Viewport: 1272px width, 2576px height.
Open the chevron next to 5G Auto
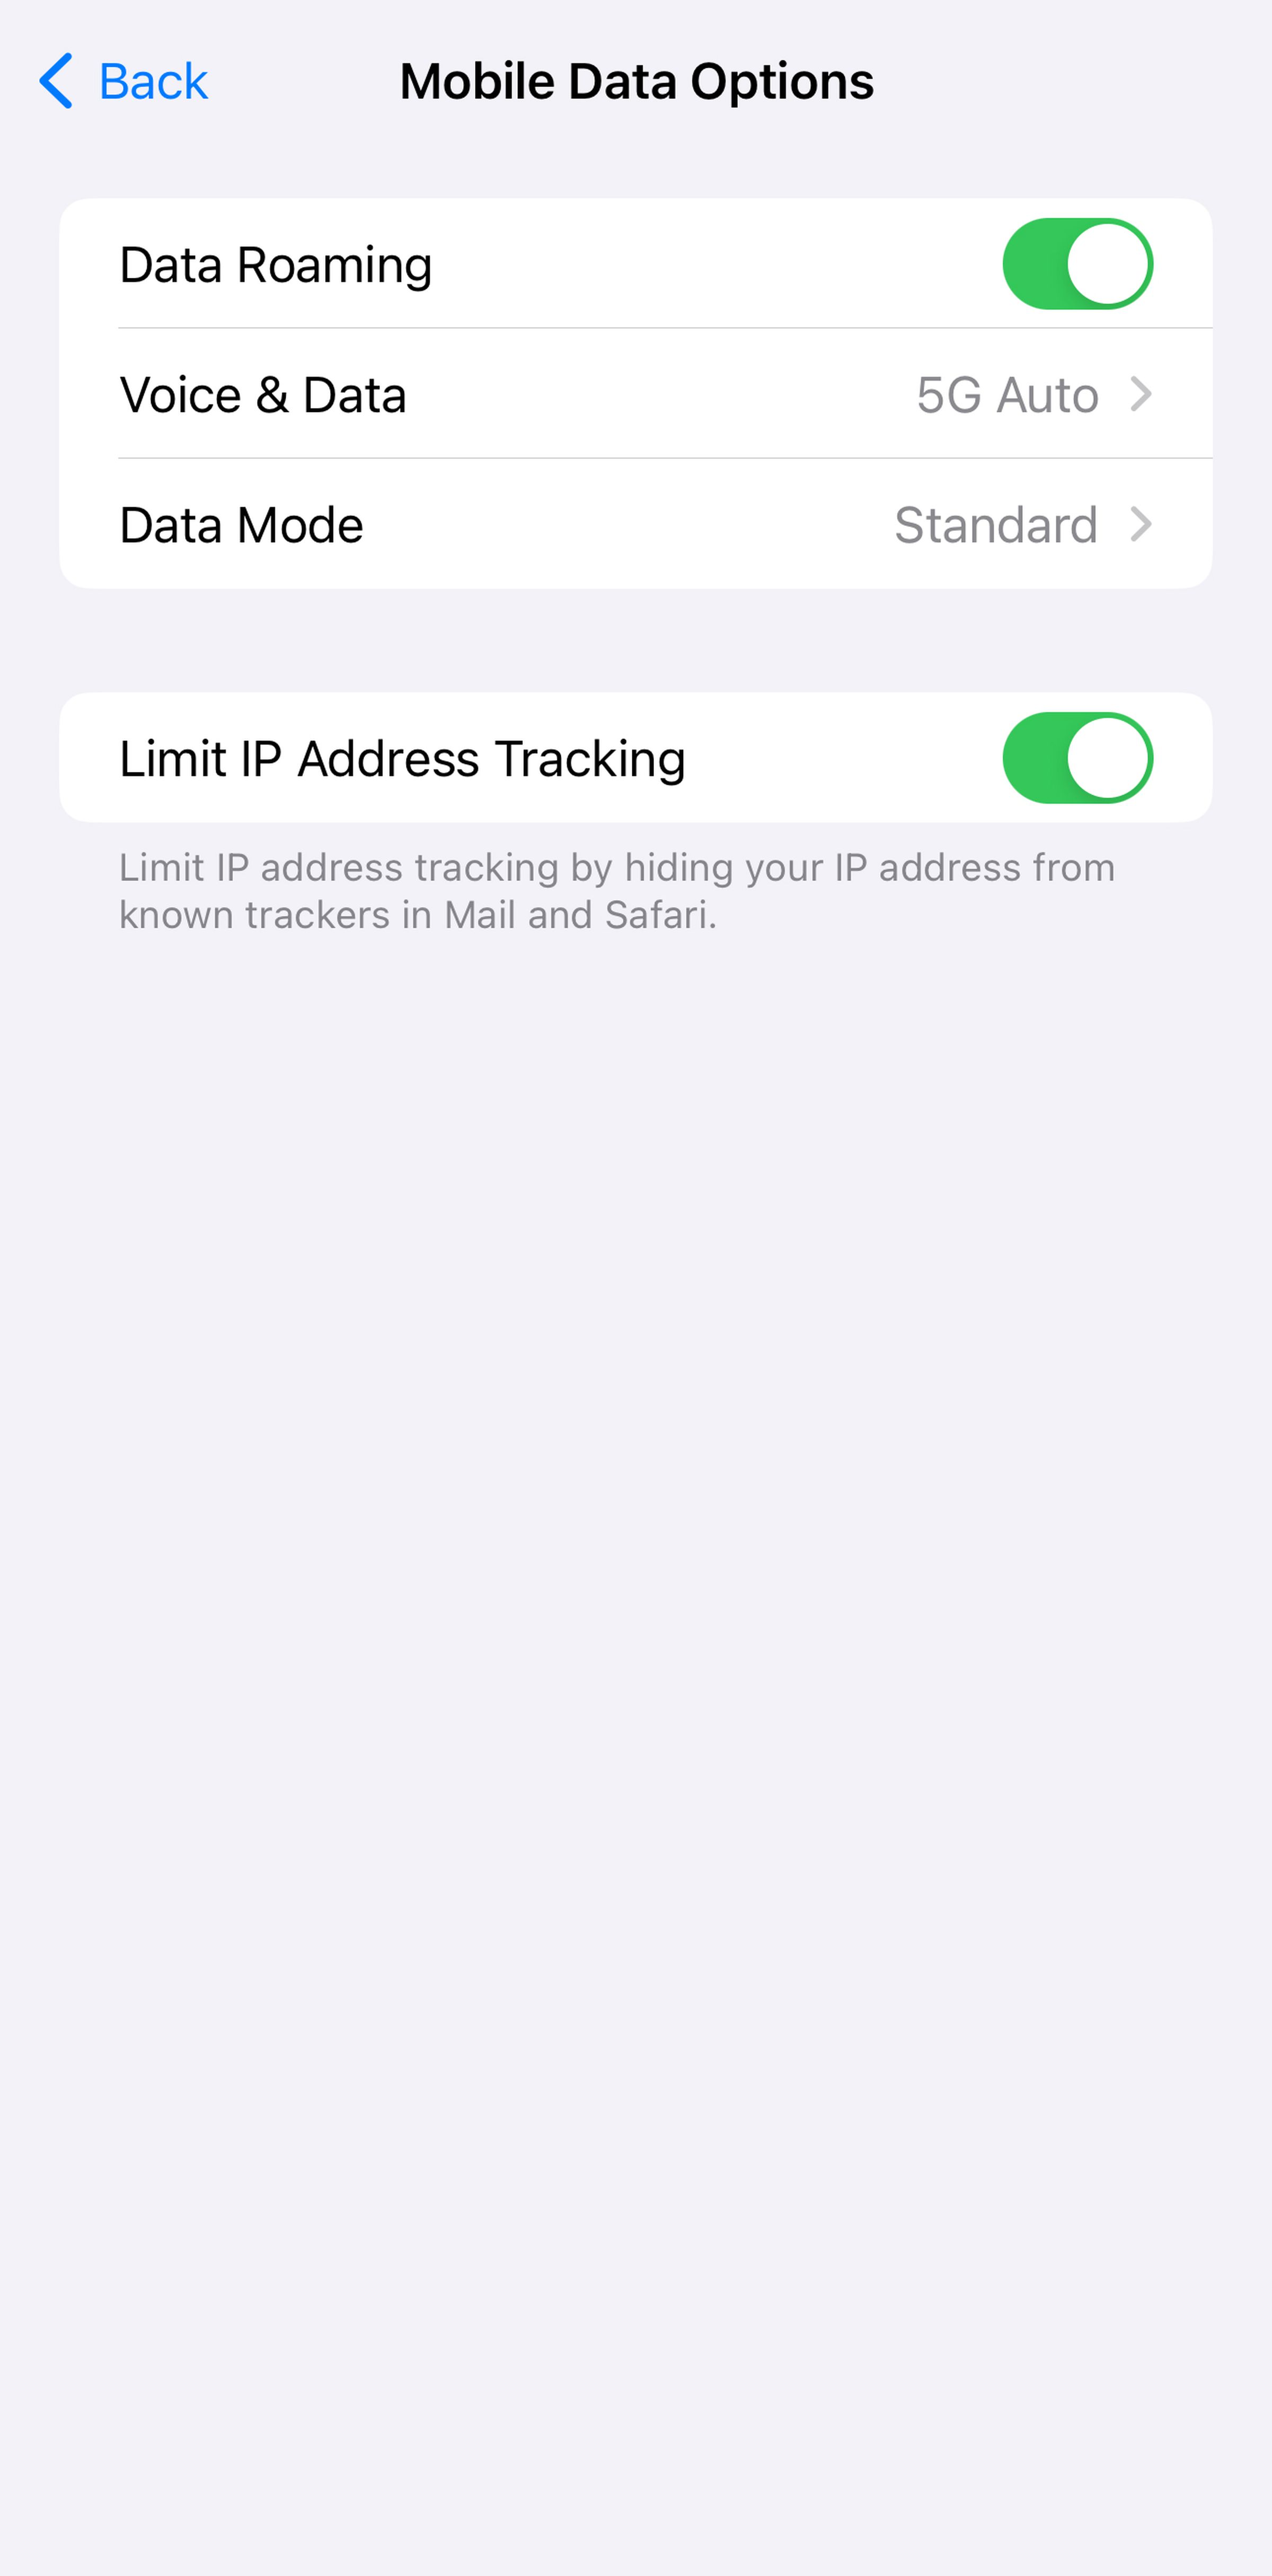tap(1141, 394)
